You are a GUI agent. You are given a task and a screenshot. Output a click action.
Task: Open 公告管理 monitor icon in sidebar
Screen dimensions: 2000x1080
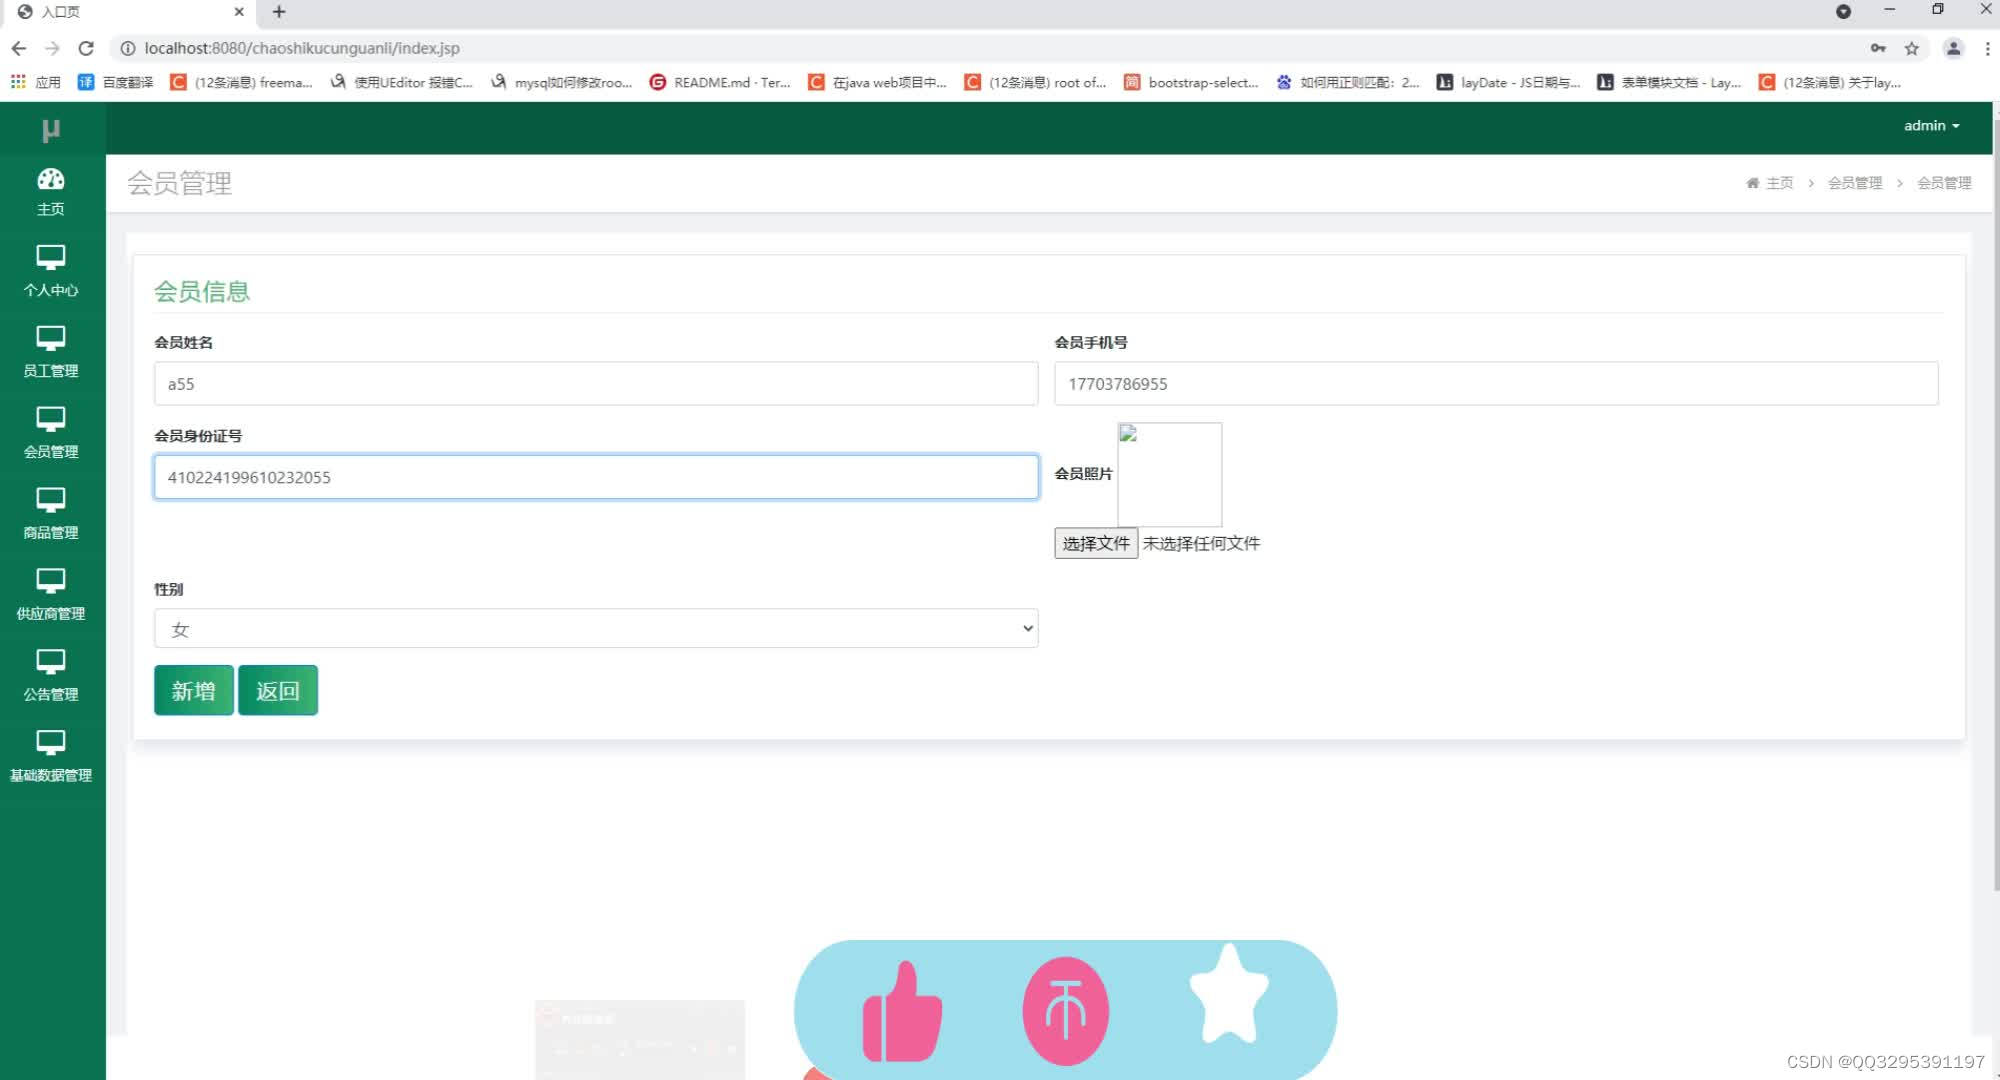(x=51, y=663)
